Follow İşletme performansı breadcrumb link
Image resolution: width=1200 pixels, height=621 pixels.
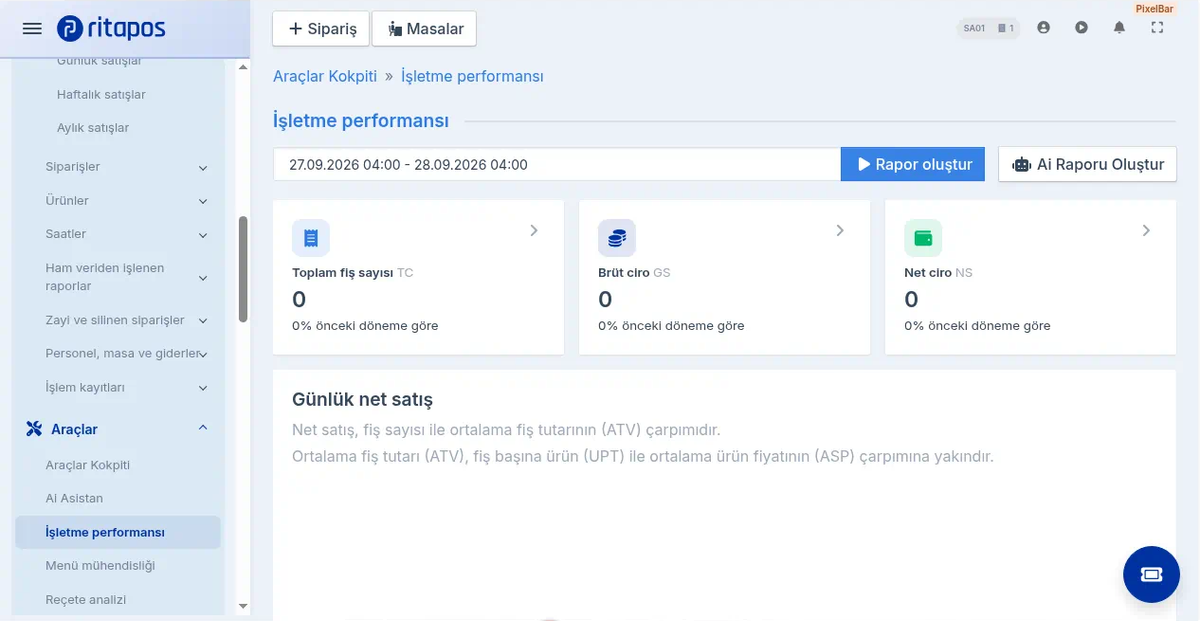point(472,76)
